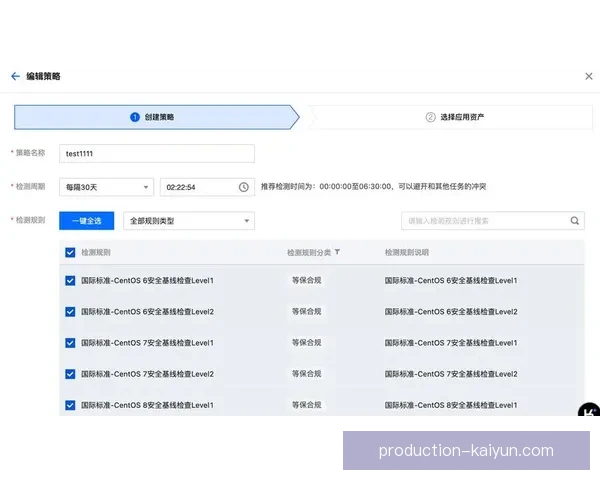The height and width of the screenshot is (480, 600).
Task: Click the round dark floating icon at right
Action: pyautogui.click(x=589, y=409)
